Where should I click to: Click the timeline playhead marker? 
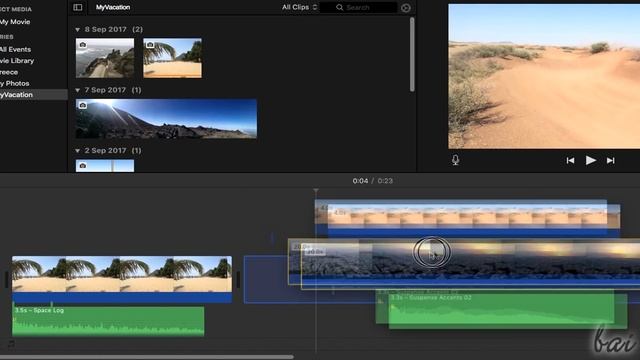(316, 191)
